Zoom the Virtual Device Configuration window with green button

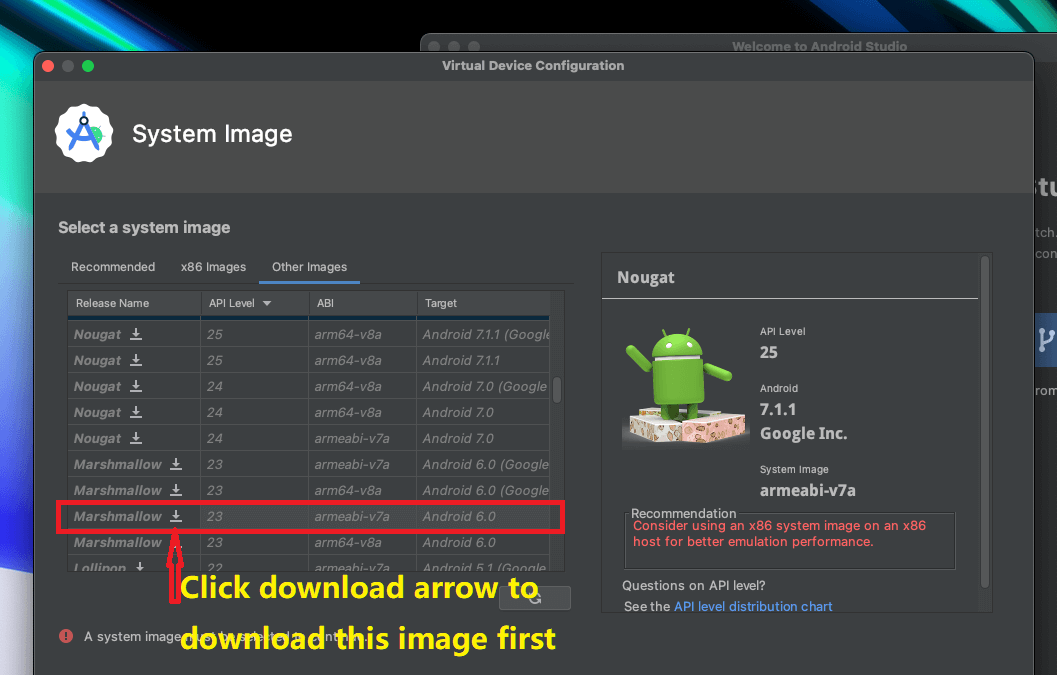[x=88, y=65]
